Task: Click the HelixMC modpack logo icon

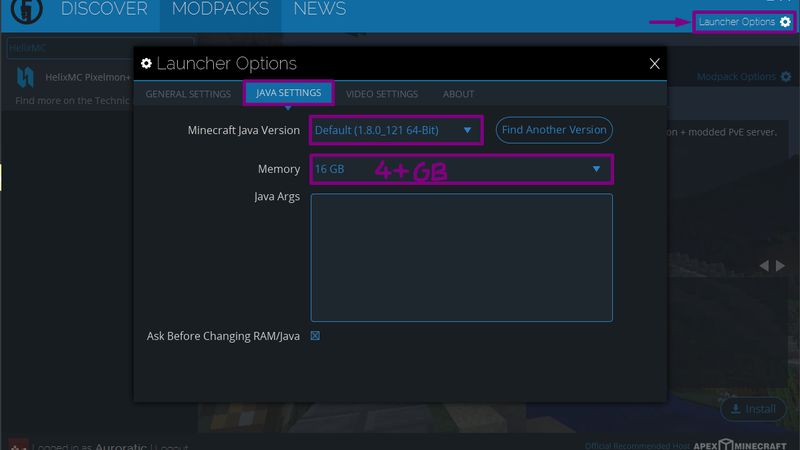Action: click(25, 77)
